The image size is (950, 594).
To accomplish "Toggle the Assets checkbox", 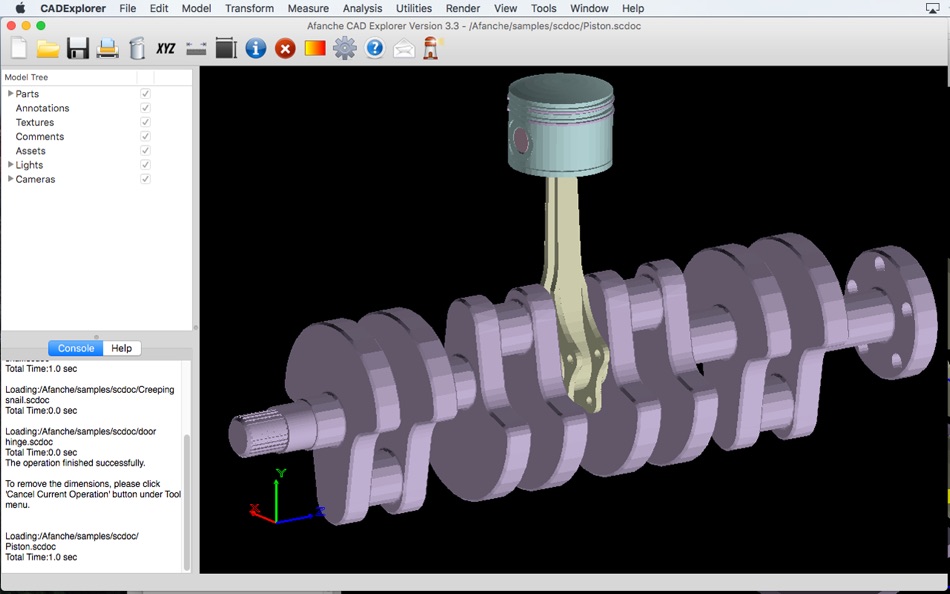I will [x=145, y=150].
